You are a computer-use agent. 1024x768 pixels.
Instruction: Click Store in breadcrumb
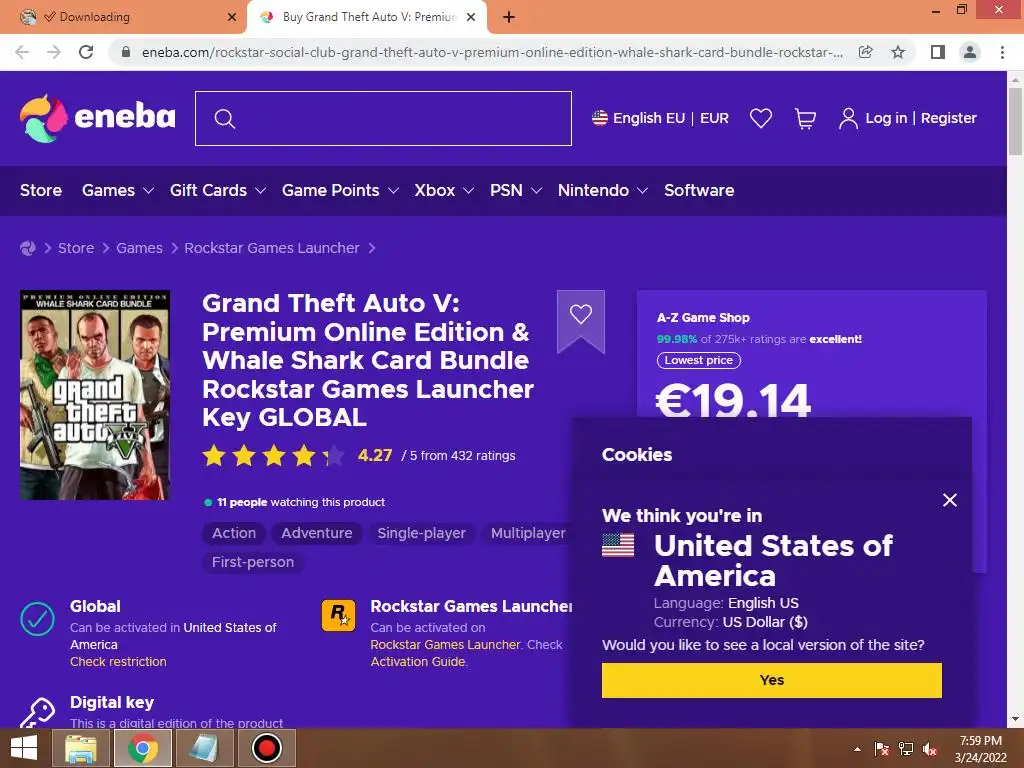pyautogui.click(x=76, y=248)
